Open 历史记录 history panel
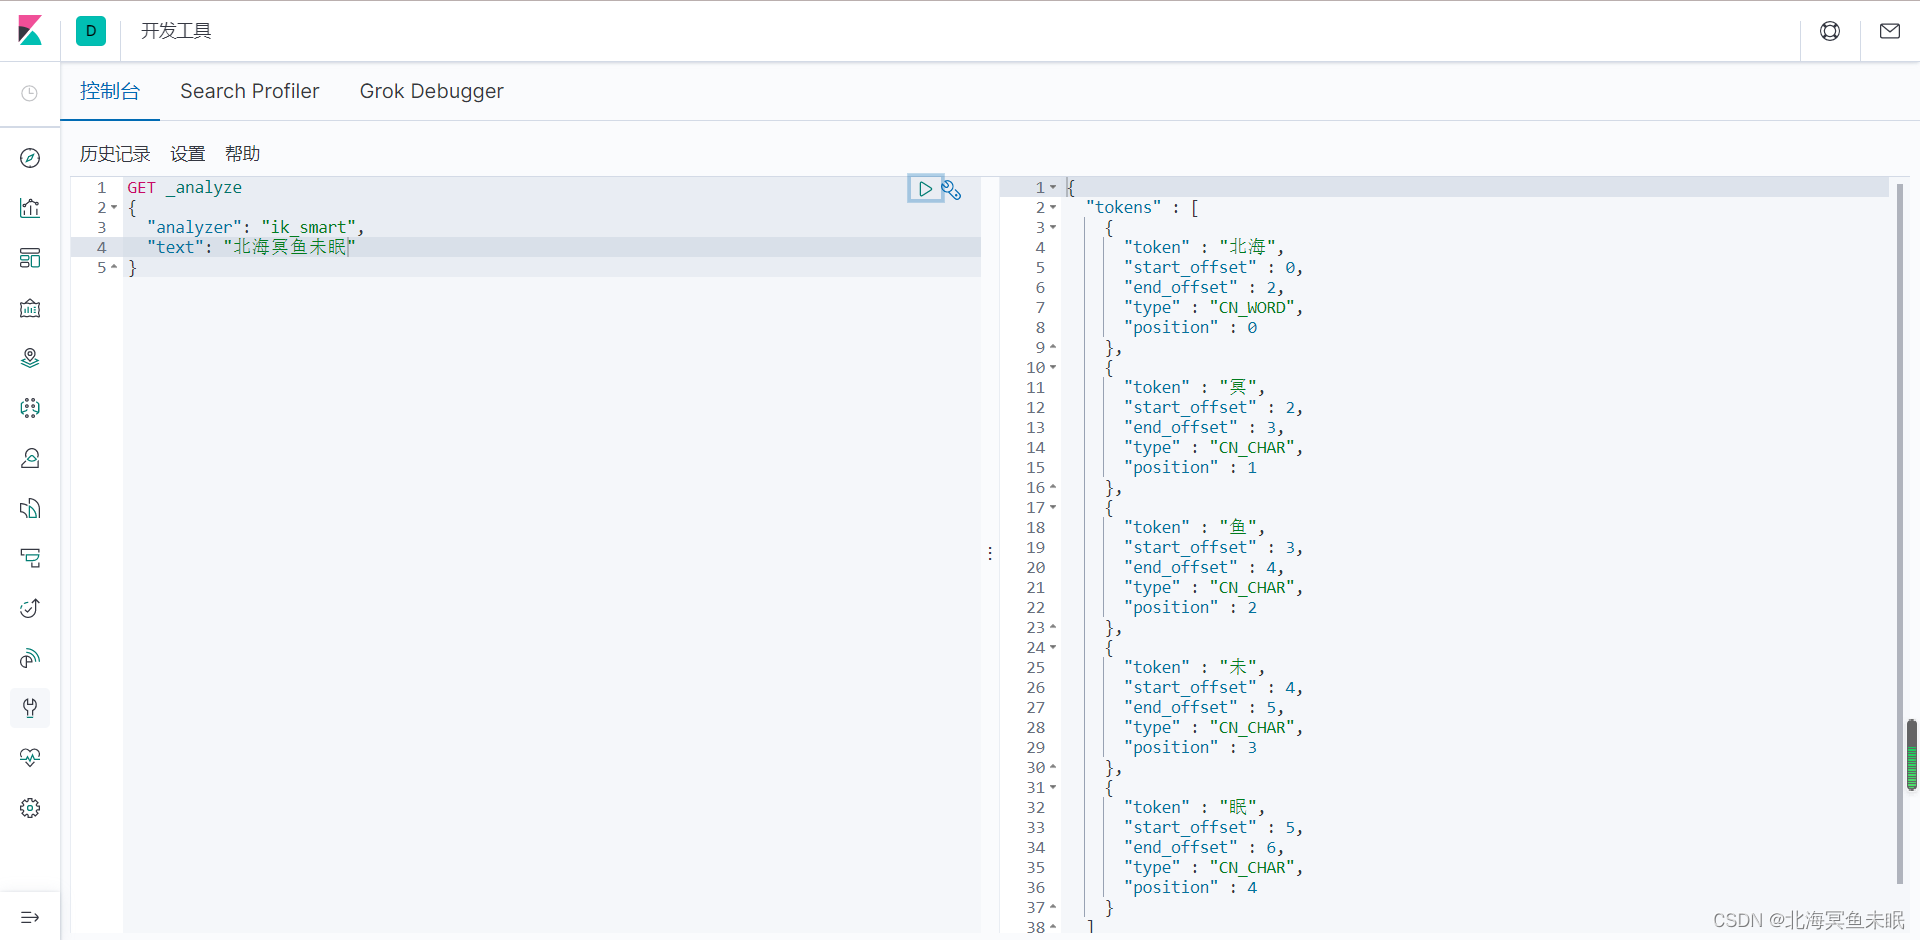This screenshot has width=1920, height=940. [x=115, y=154]
